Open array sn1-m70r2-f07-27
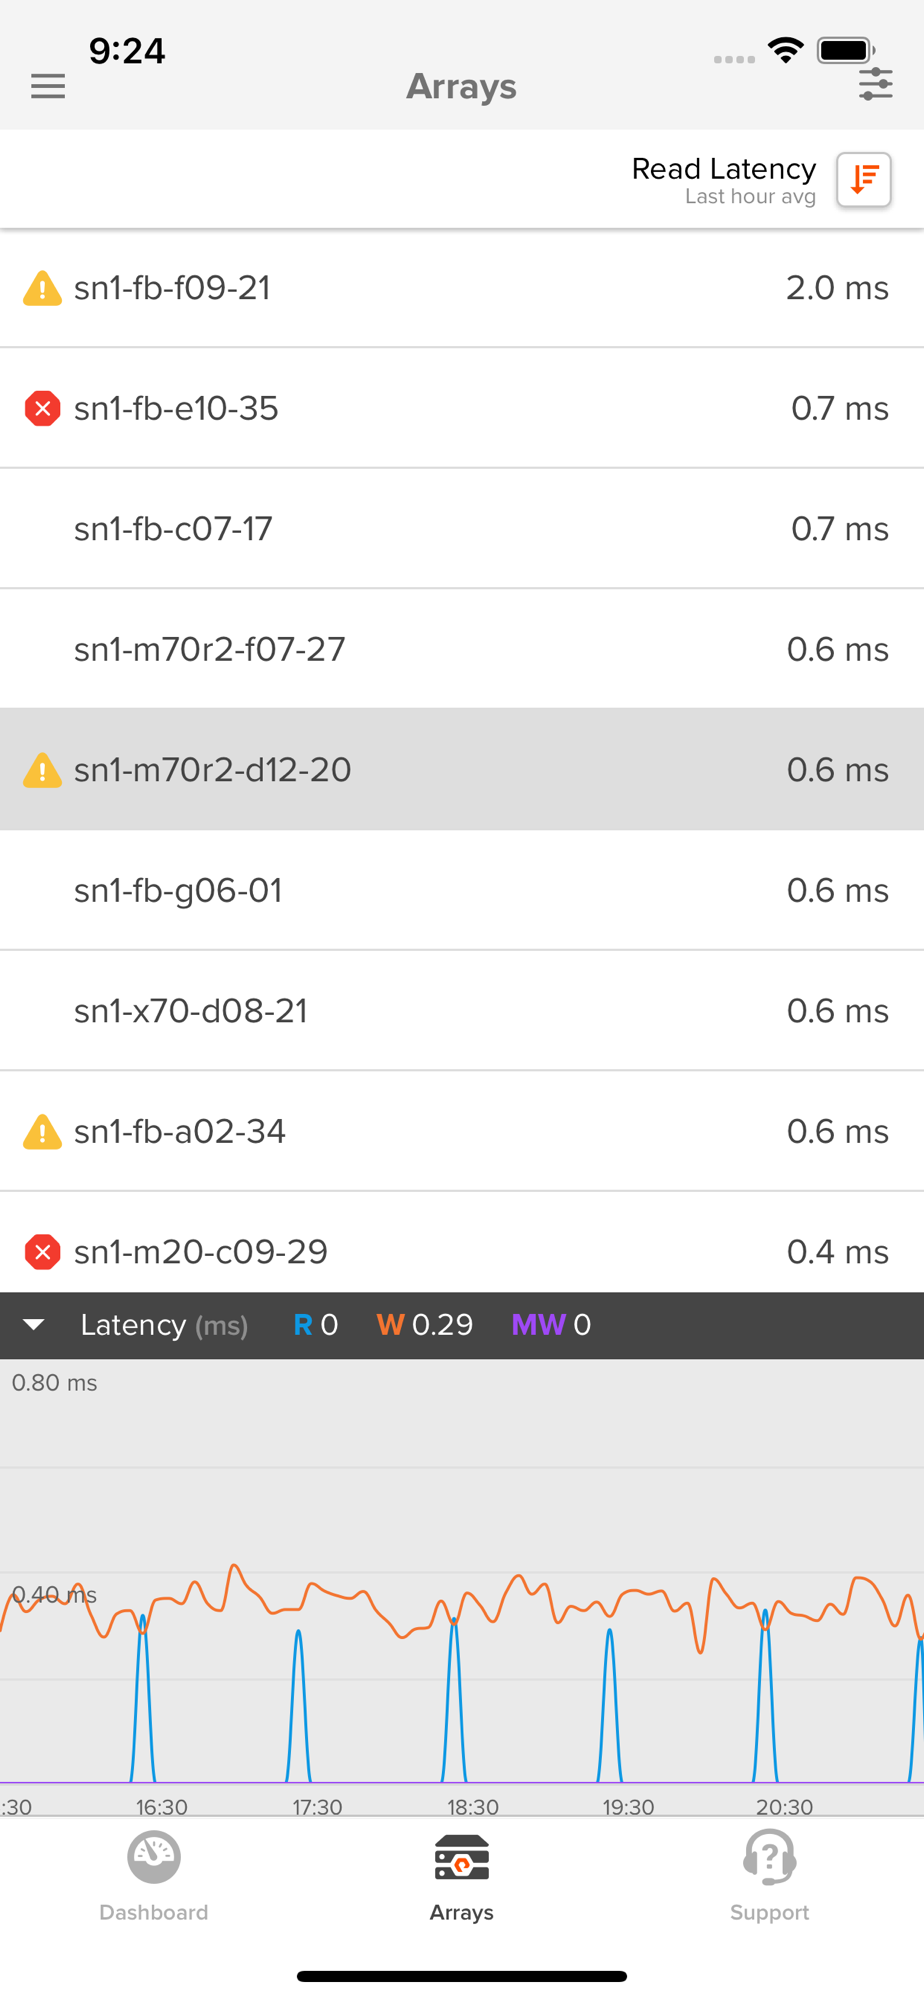The image size is (924, 2000). pyautogui.click(x=462, y=649)
